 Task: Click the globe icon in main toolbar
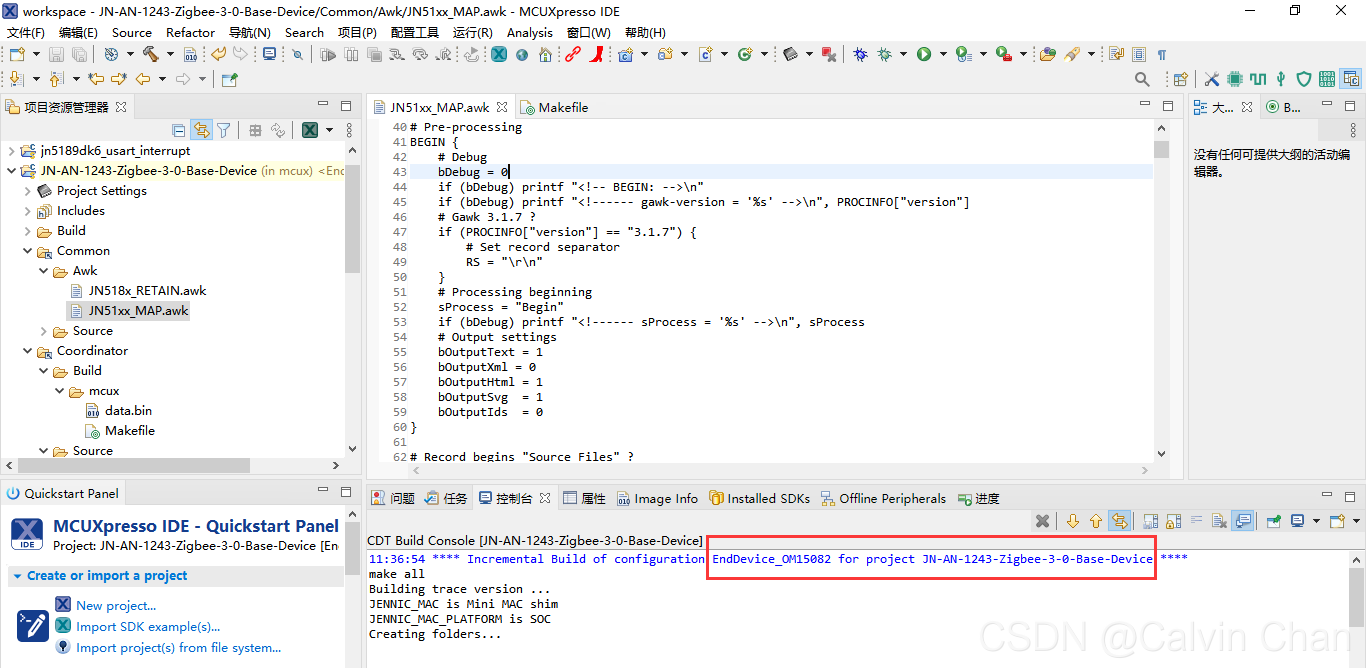(522, 55)
